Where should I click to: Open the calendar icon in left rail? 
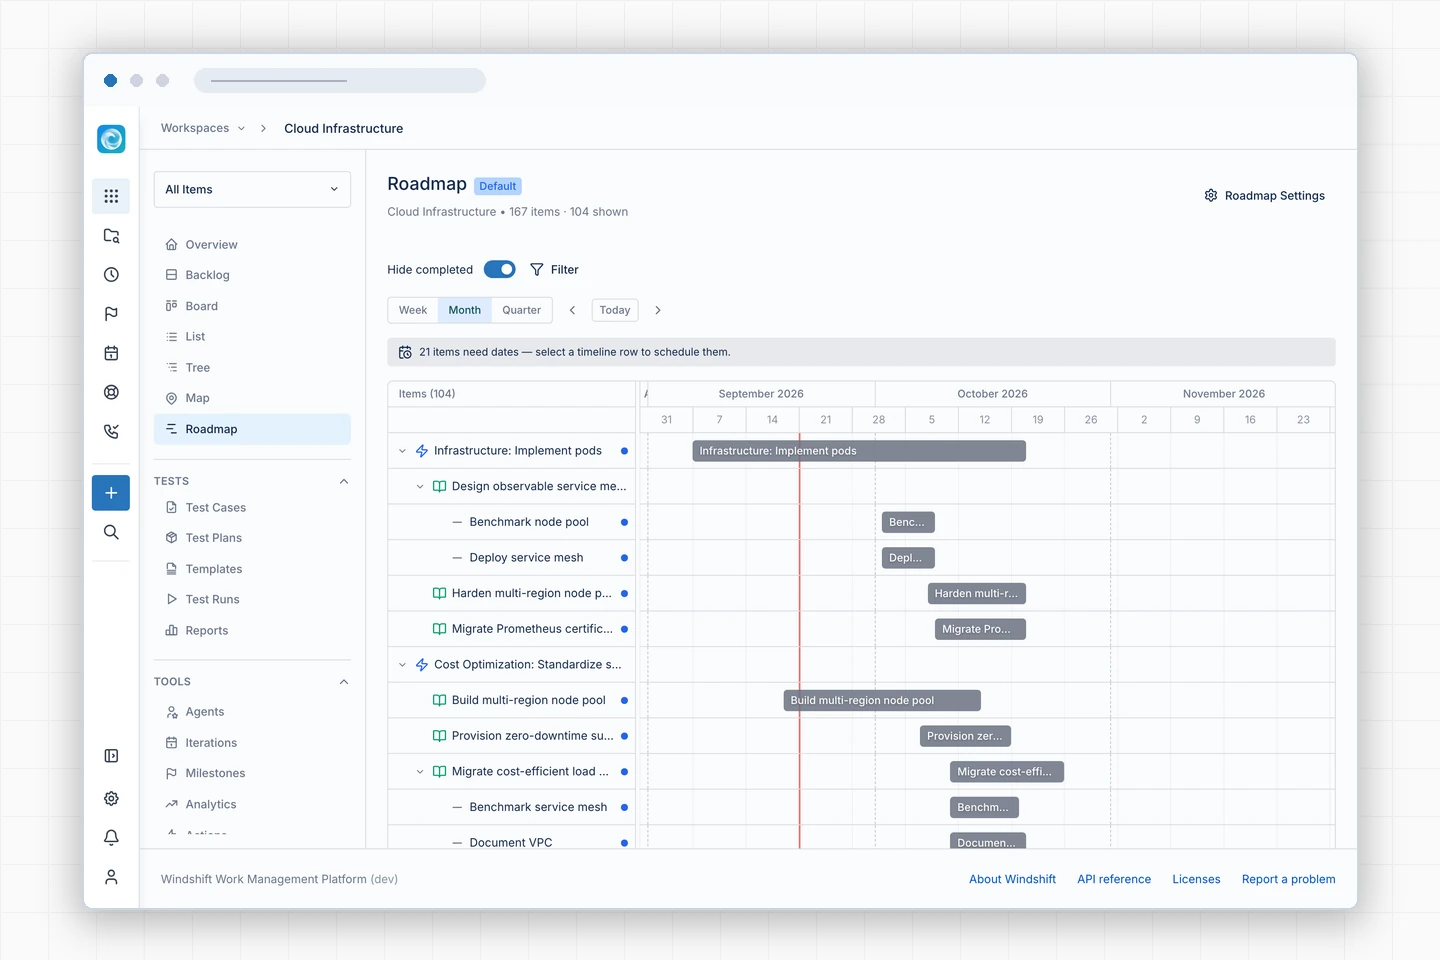pos(111,353)
